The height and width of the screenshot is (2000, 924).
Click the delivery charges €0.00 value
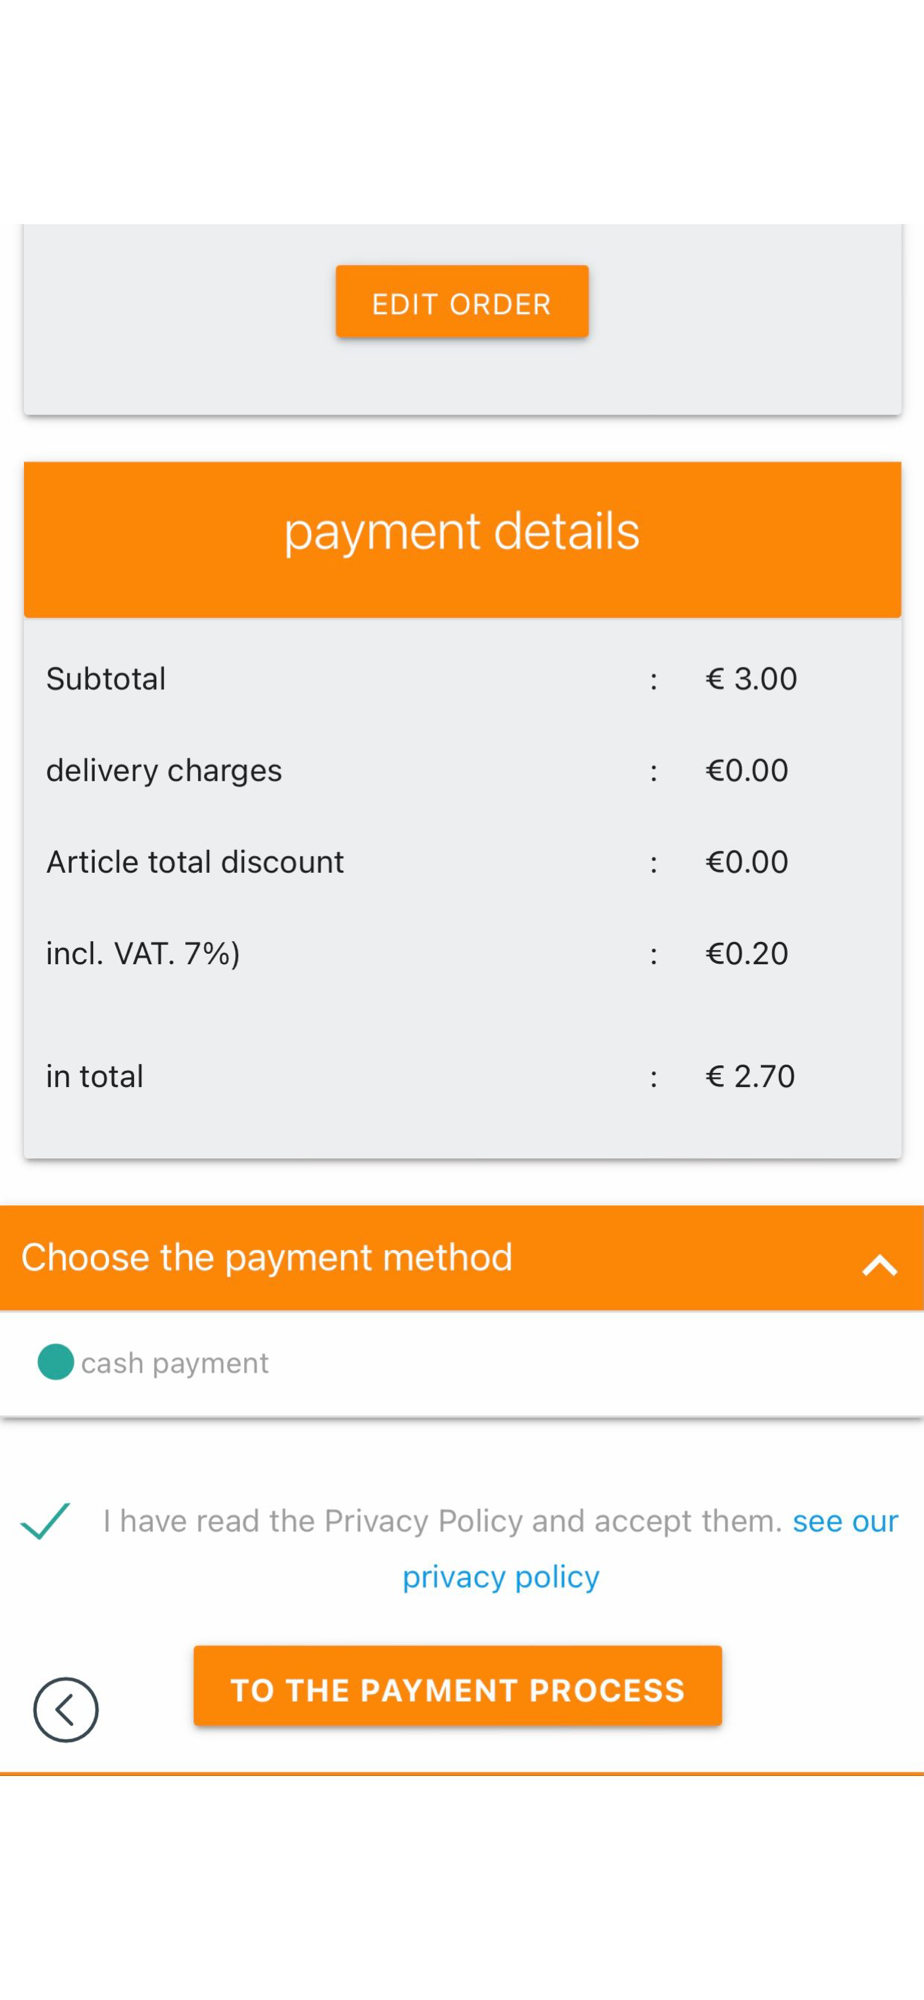pos(747,771)
